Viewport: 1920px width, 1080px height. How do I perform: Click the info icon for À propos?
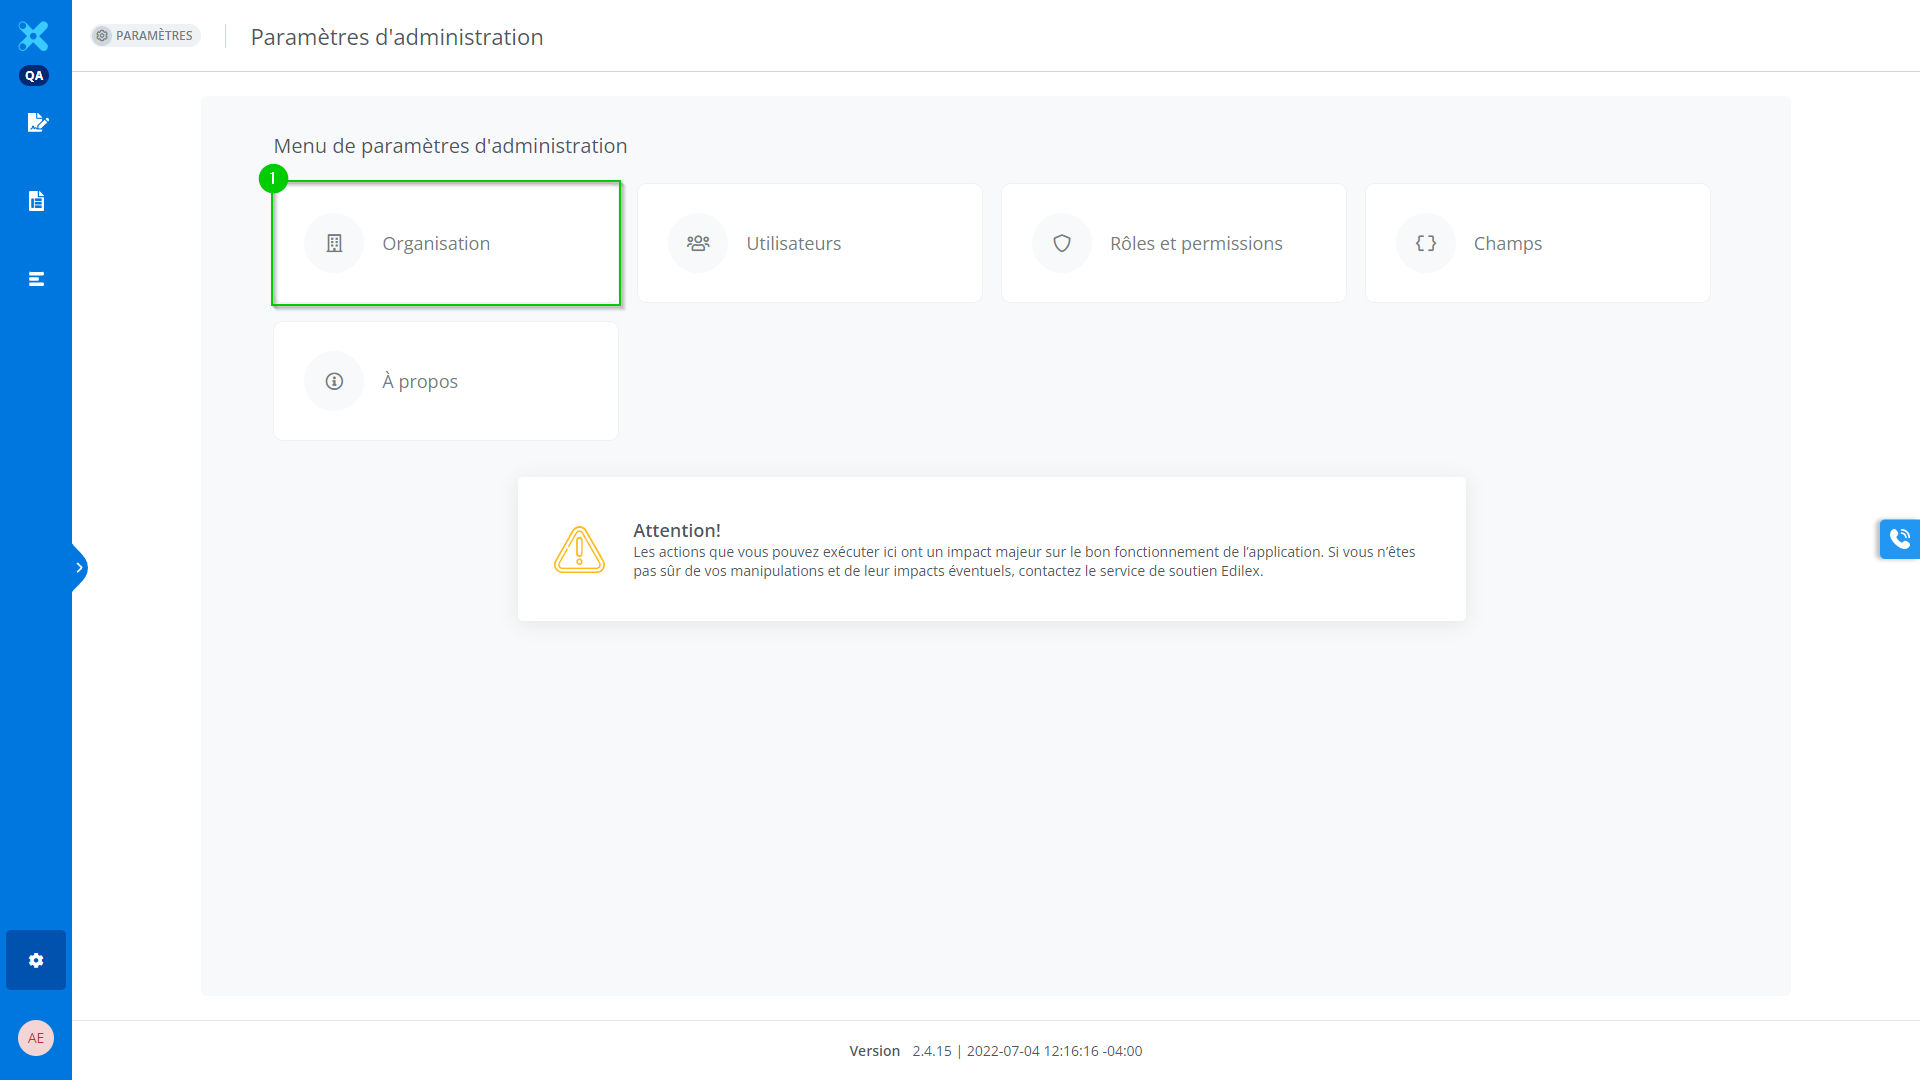click(334, 381)
